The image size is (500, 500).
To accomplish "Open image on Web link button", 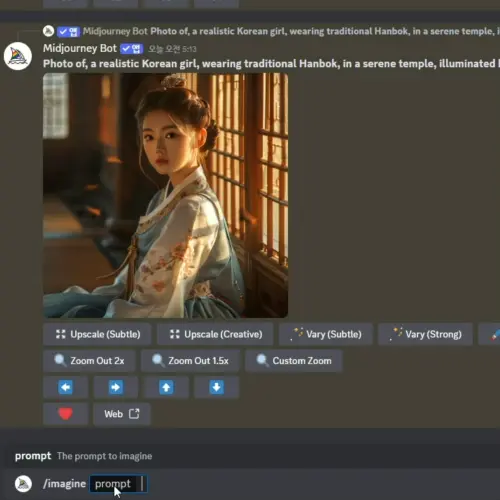I will coord(122,414).
